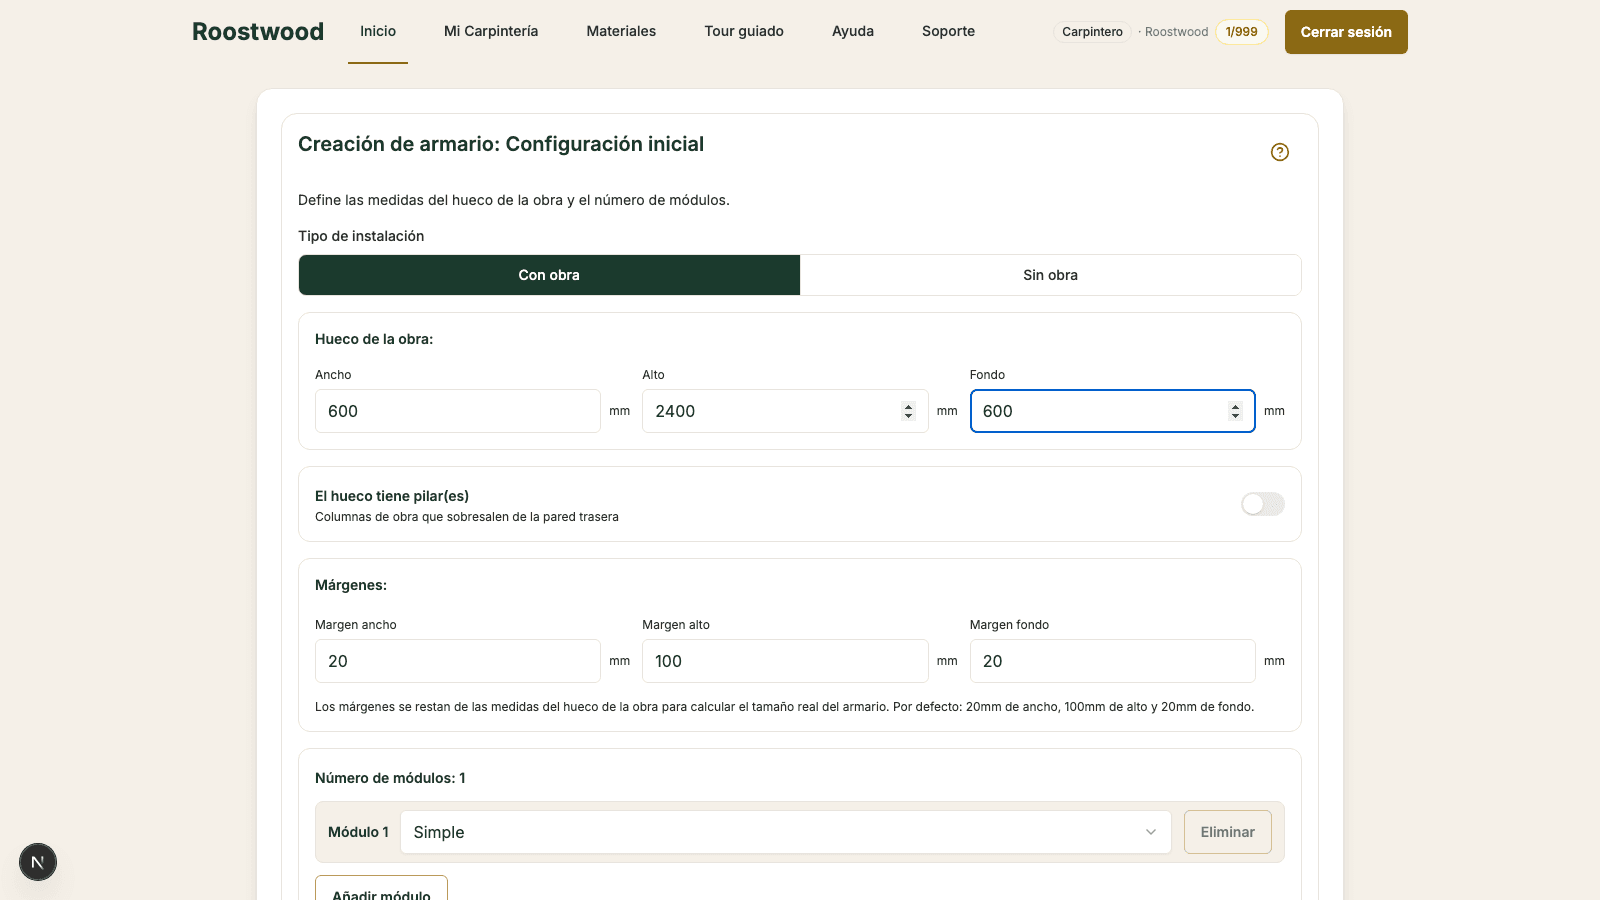This screenshot has height=900, width=1600.
Task: Open the Mi Carpintería menu
Action: pyautogui.click(x=491, y=31)
